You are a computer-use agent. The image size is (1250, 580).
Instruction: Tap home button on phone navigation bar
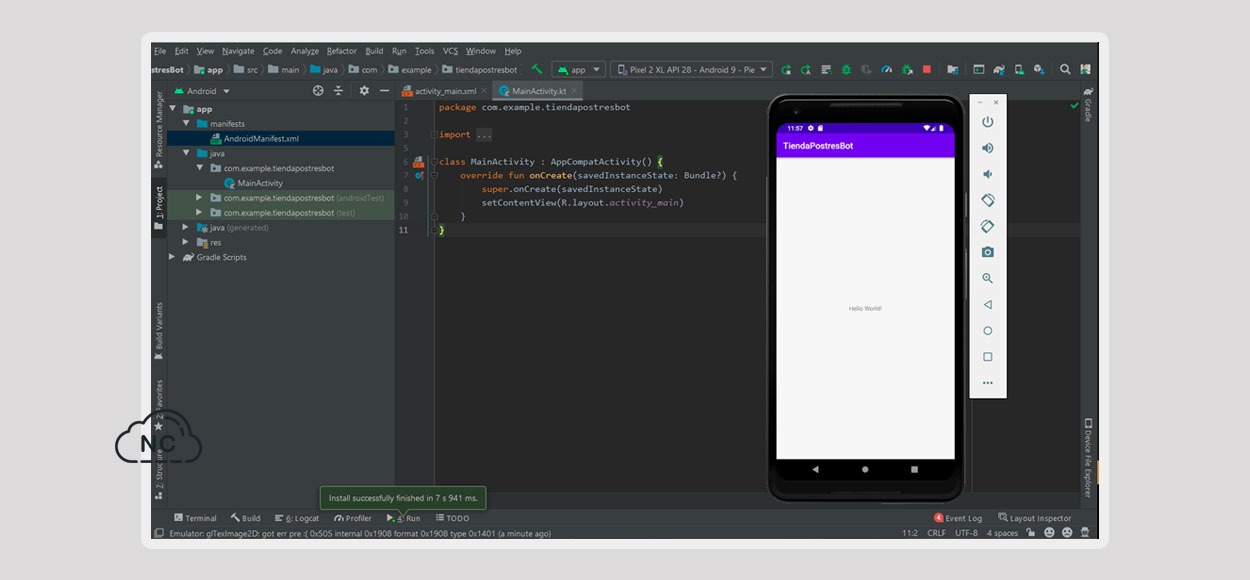tap(865, 468)
